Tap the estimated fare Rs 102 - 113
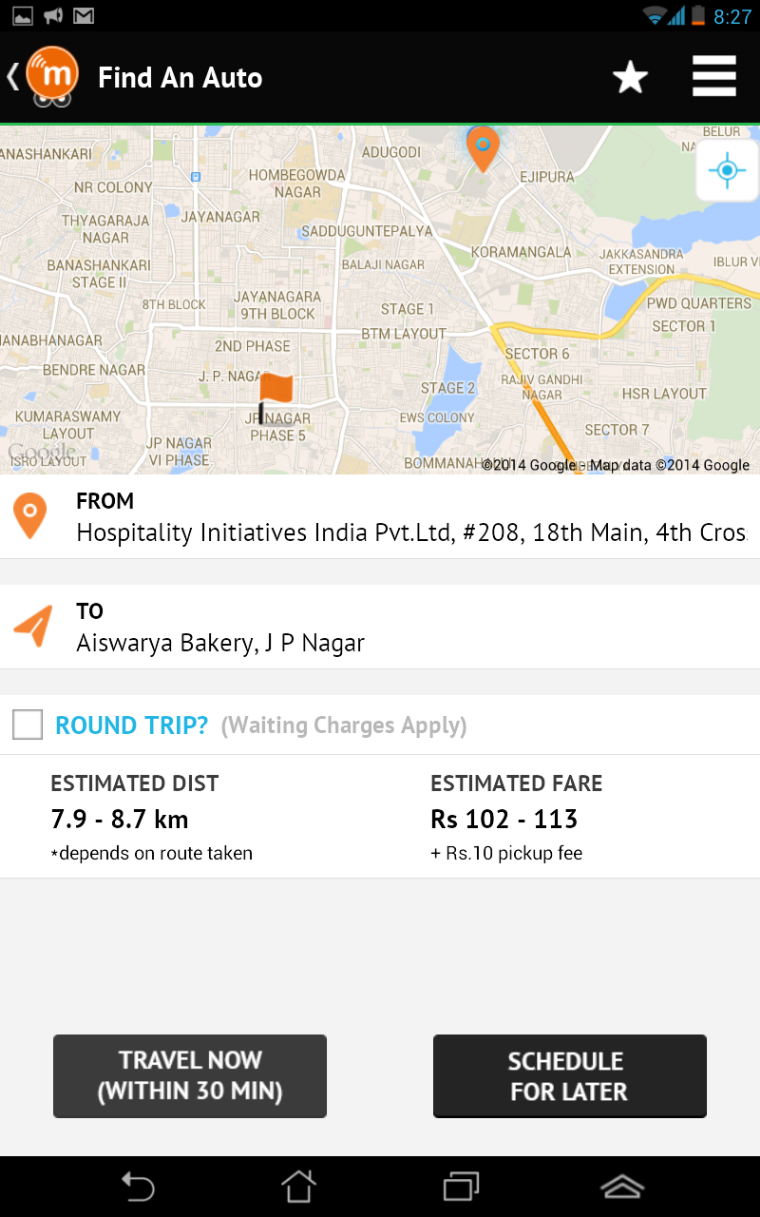 (504, 819)
